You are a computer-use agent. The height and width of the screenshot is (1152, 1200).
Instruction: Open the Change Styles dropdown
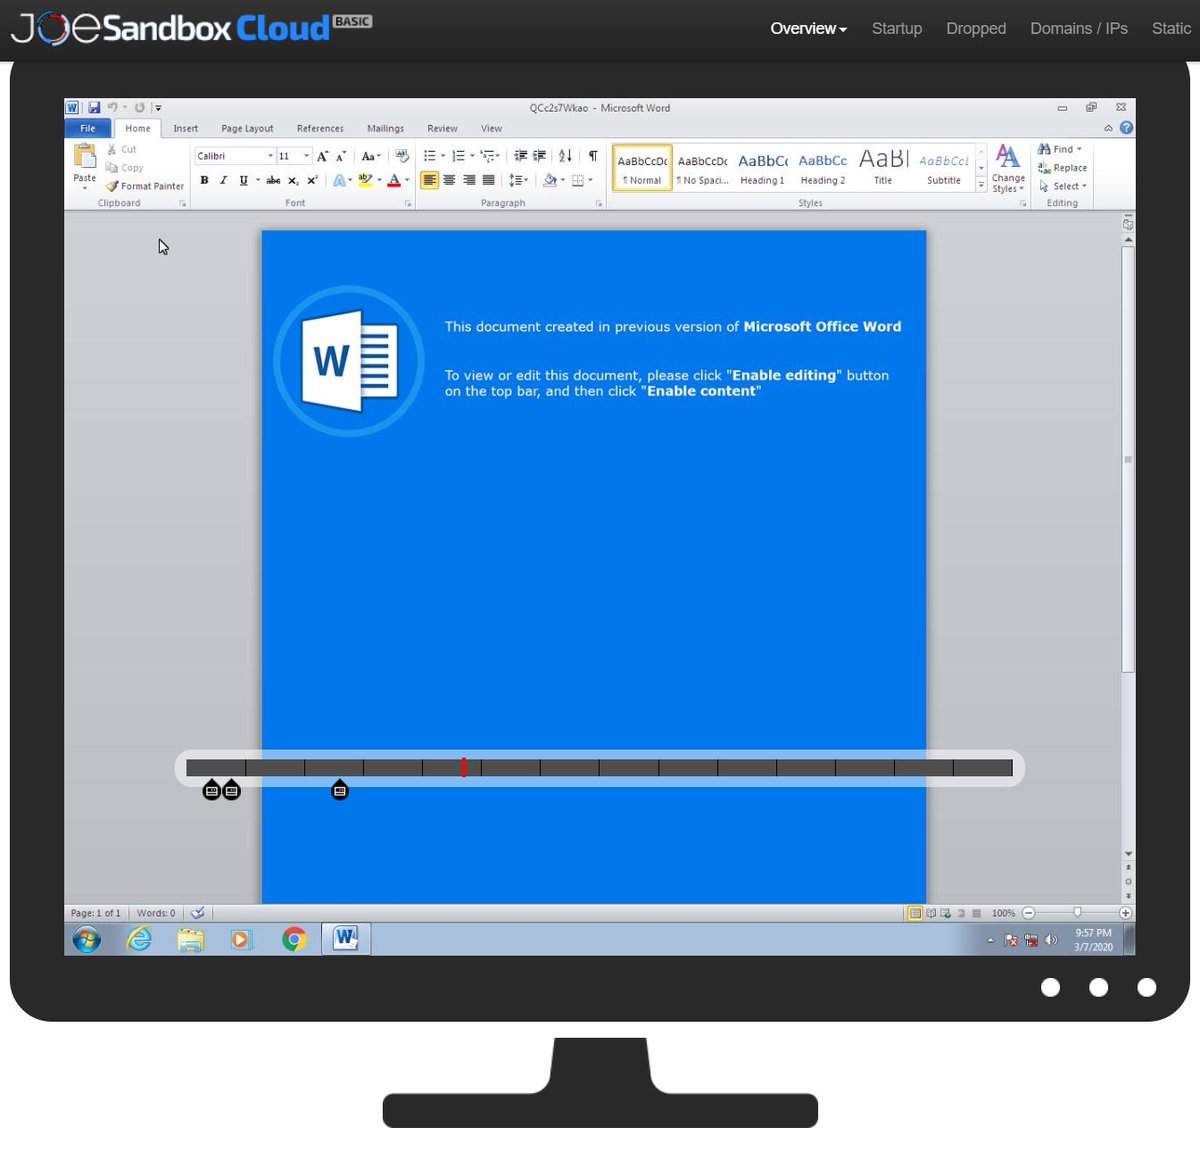point(1007,172)
